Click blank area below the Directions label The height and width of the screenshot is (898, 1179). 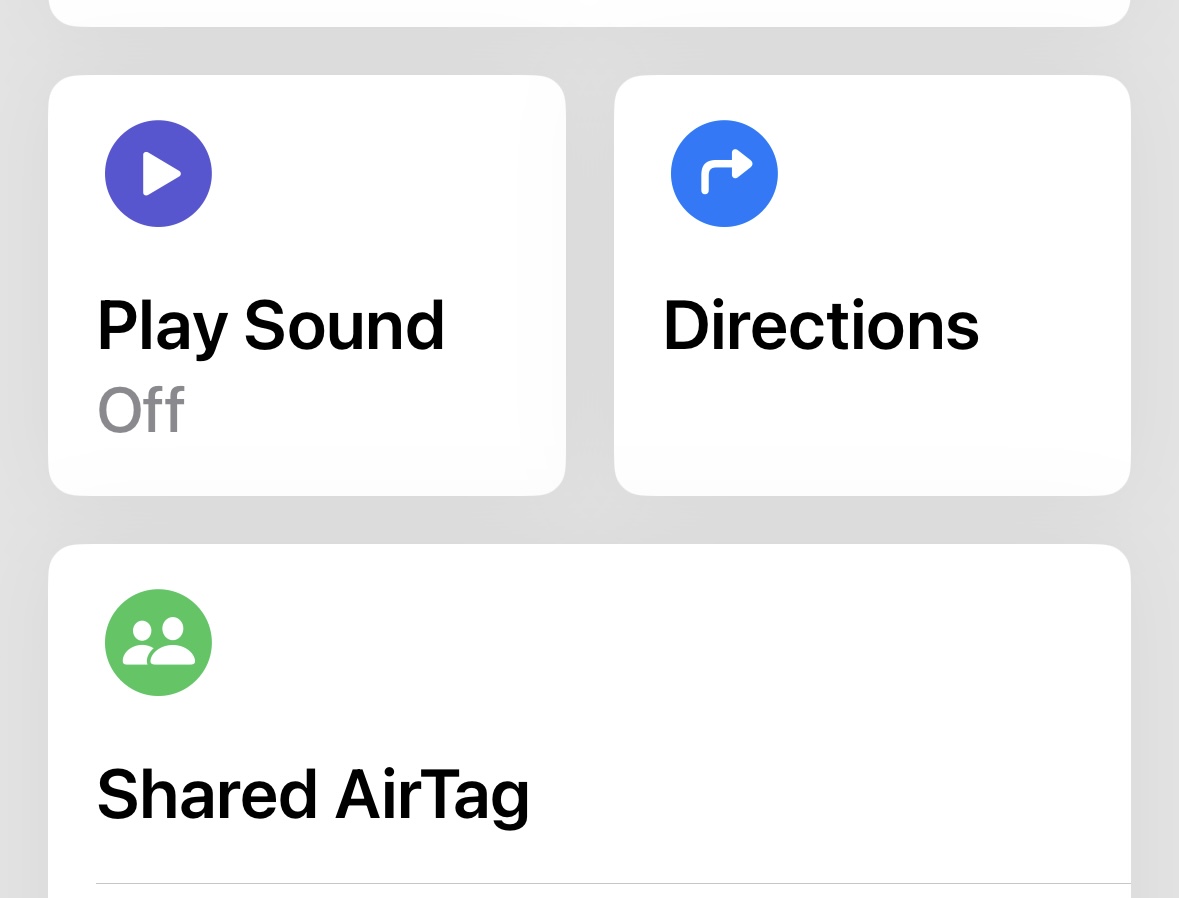(820, 420)
